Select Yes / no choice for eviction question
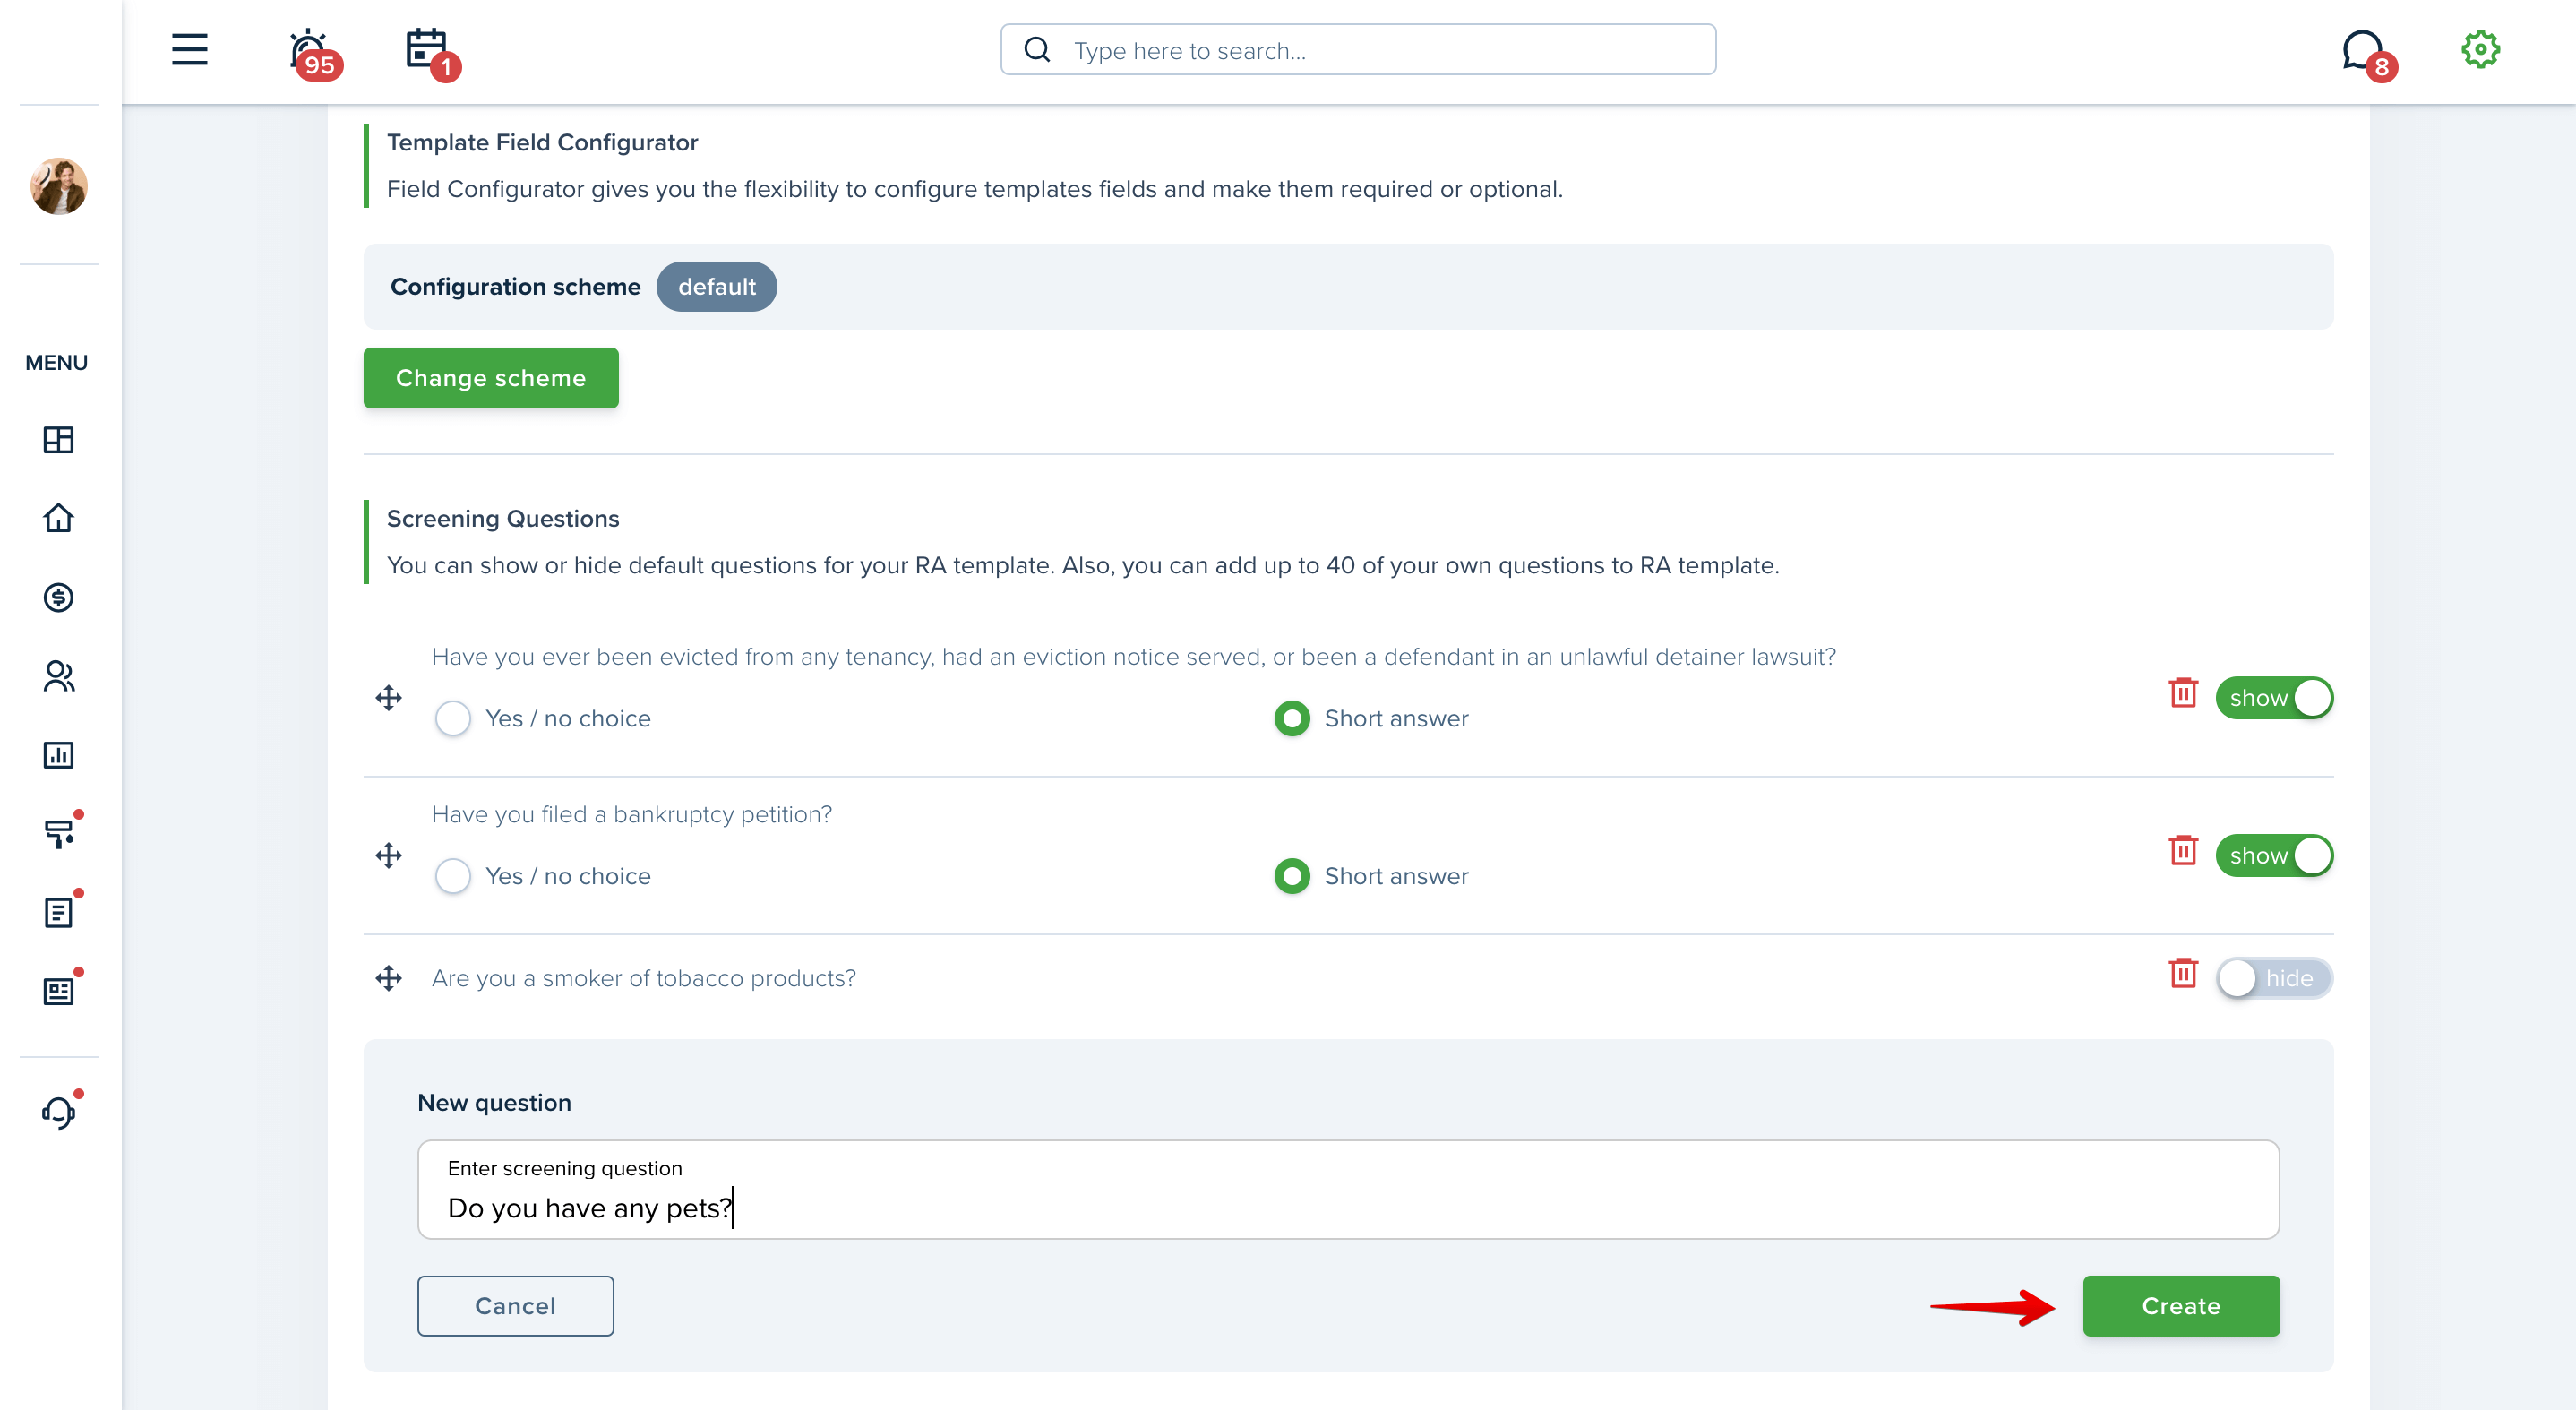This screenshot has height=1410, width=2576. (453, 718)
